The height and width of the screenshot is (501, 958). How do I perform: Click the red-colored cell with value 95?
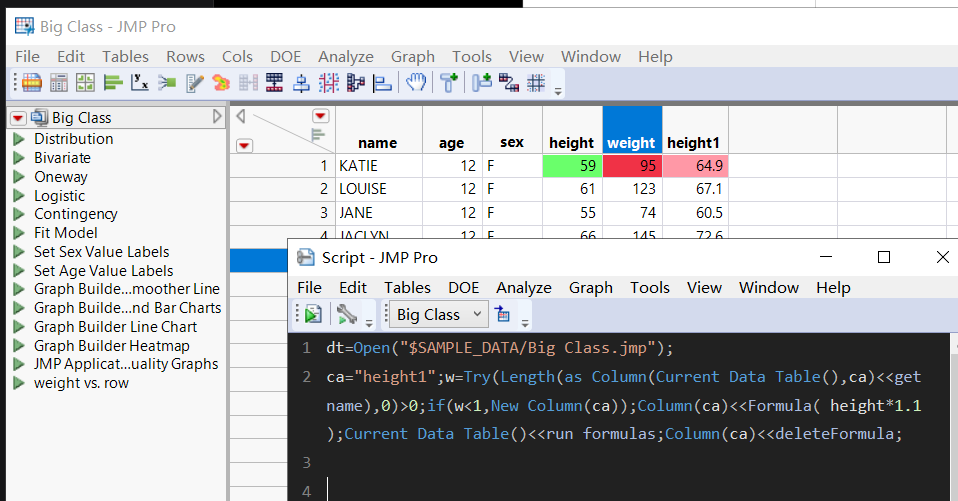tap(632, 166)
